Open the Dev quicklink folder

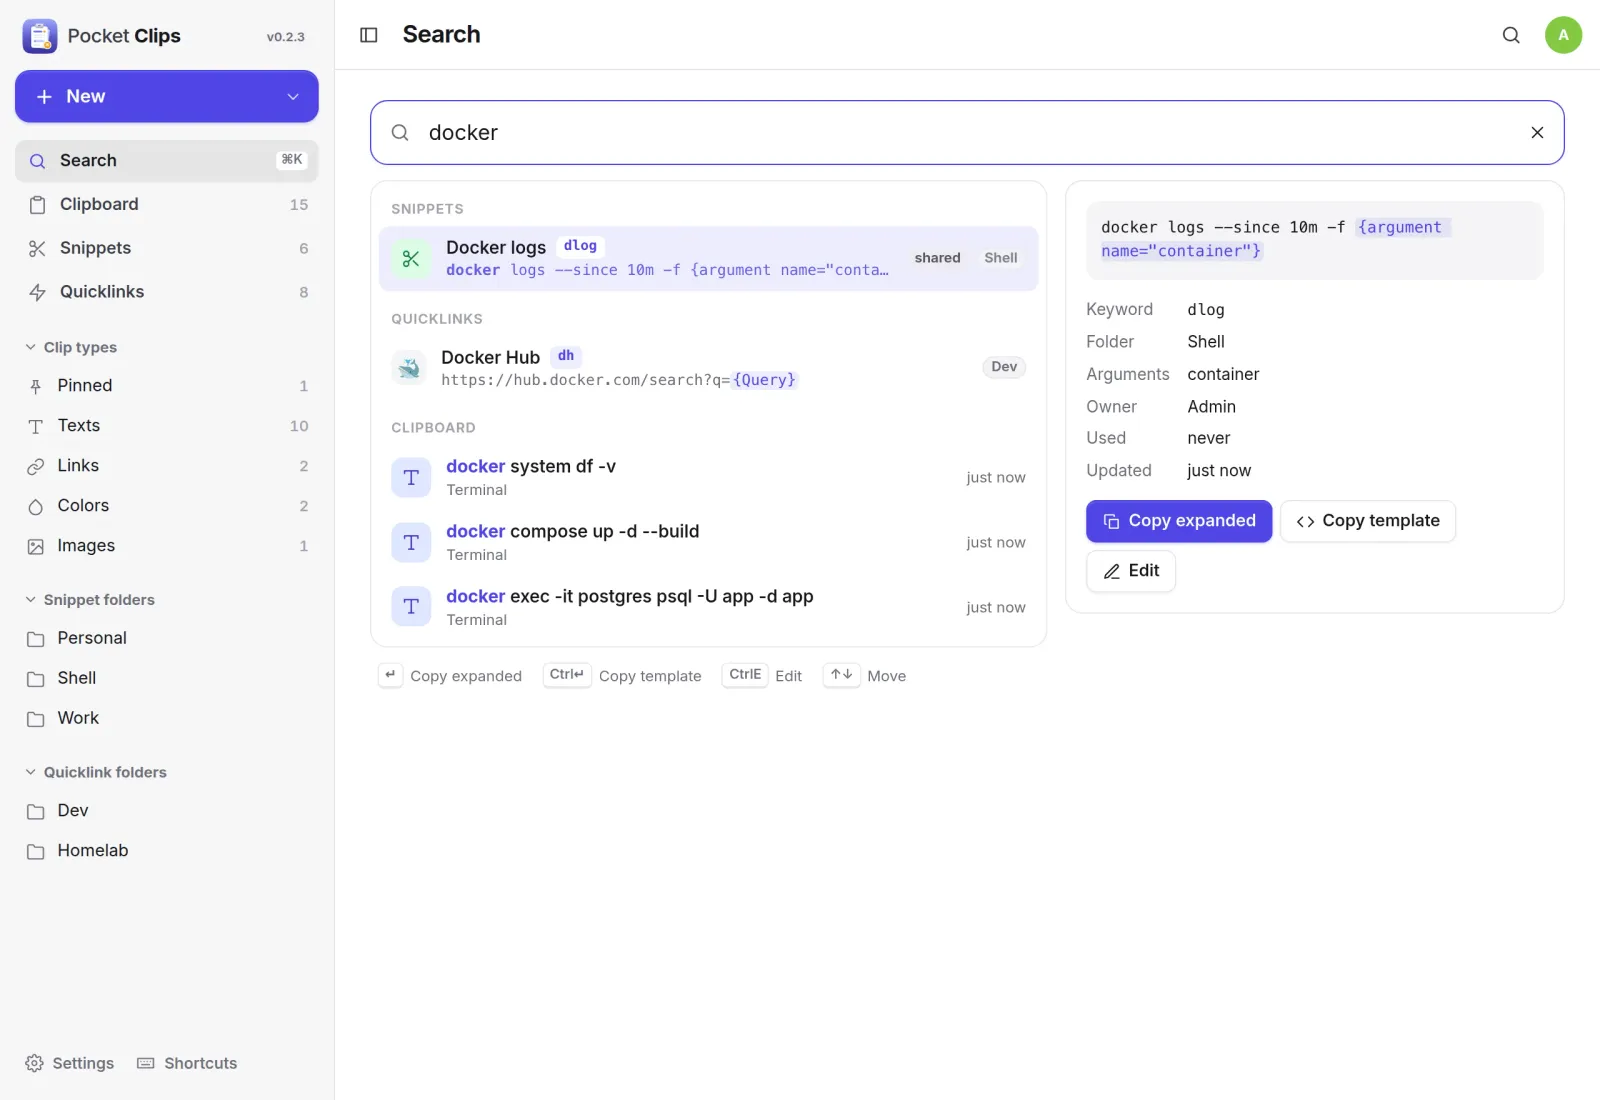pos(166,811)
